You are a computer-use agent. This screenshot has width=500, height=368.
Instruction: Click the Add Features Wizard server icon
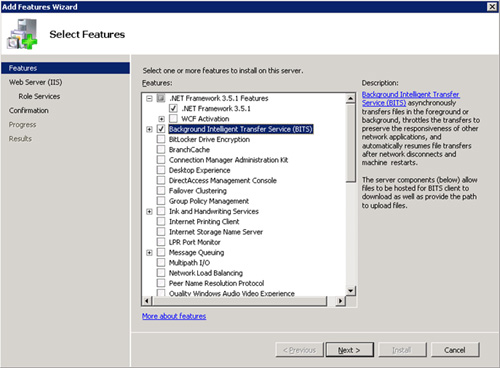point(22,34)
